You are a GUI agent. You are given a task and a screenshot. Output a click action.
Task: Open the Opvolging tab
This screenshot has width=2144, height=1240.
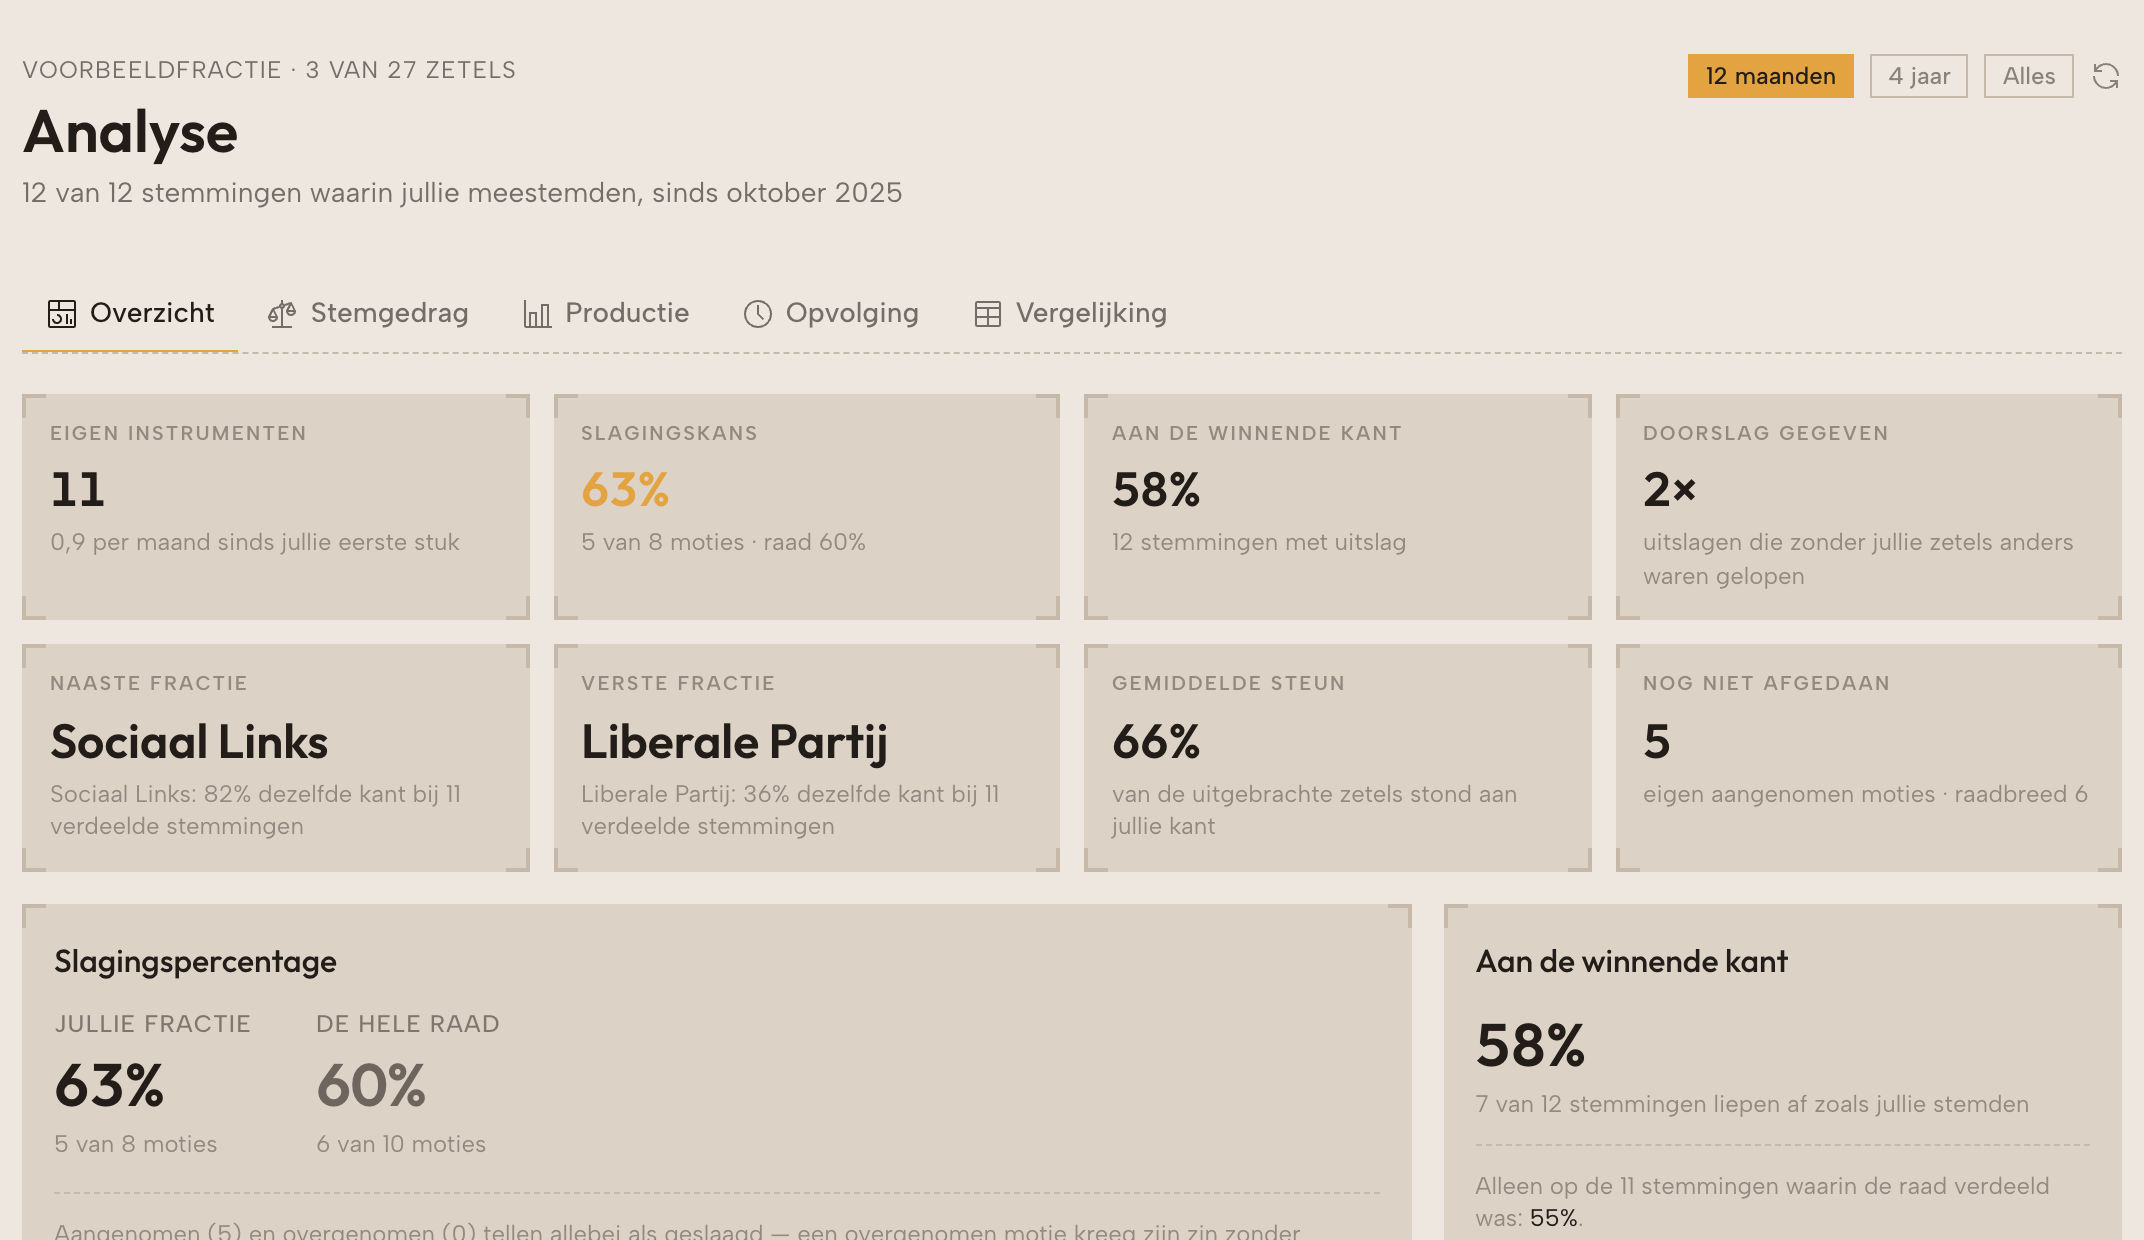831,314
